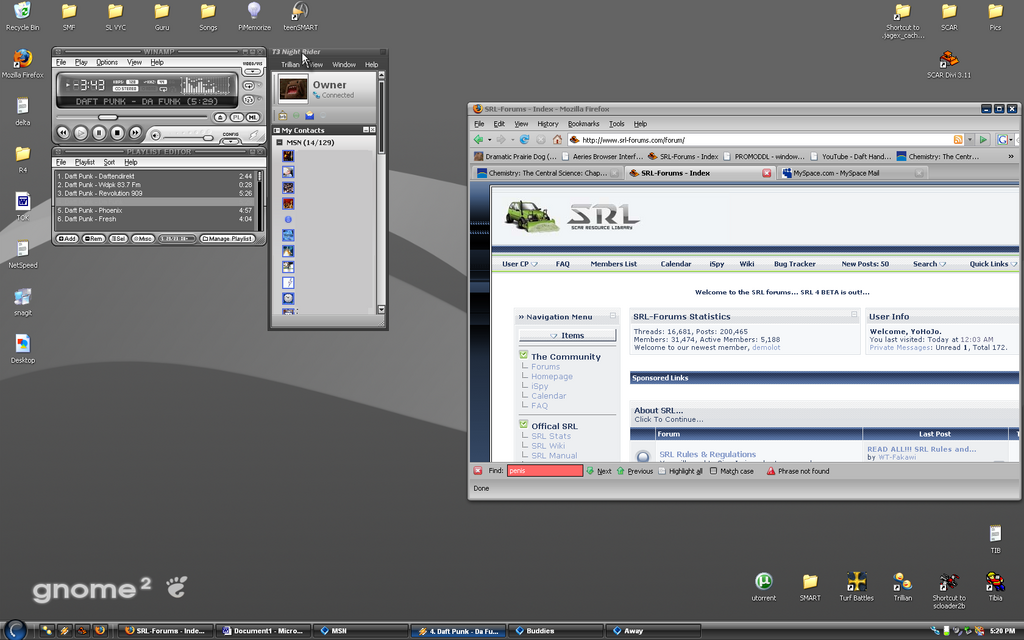This screenshot has width=1024, height=640.
Task: Toggle Highlight all in Find bar
Action: pos(663,471)
